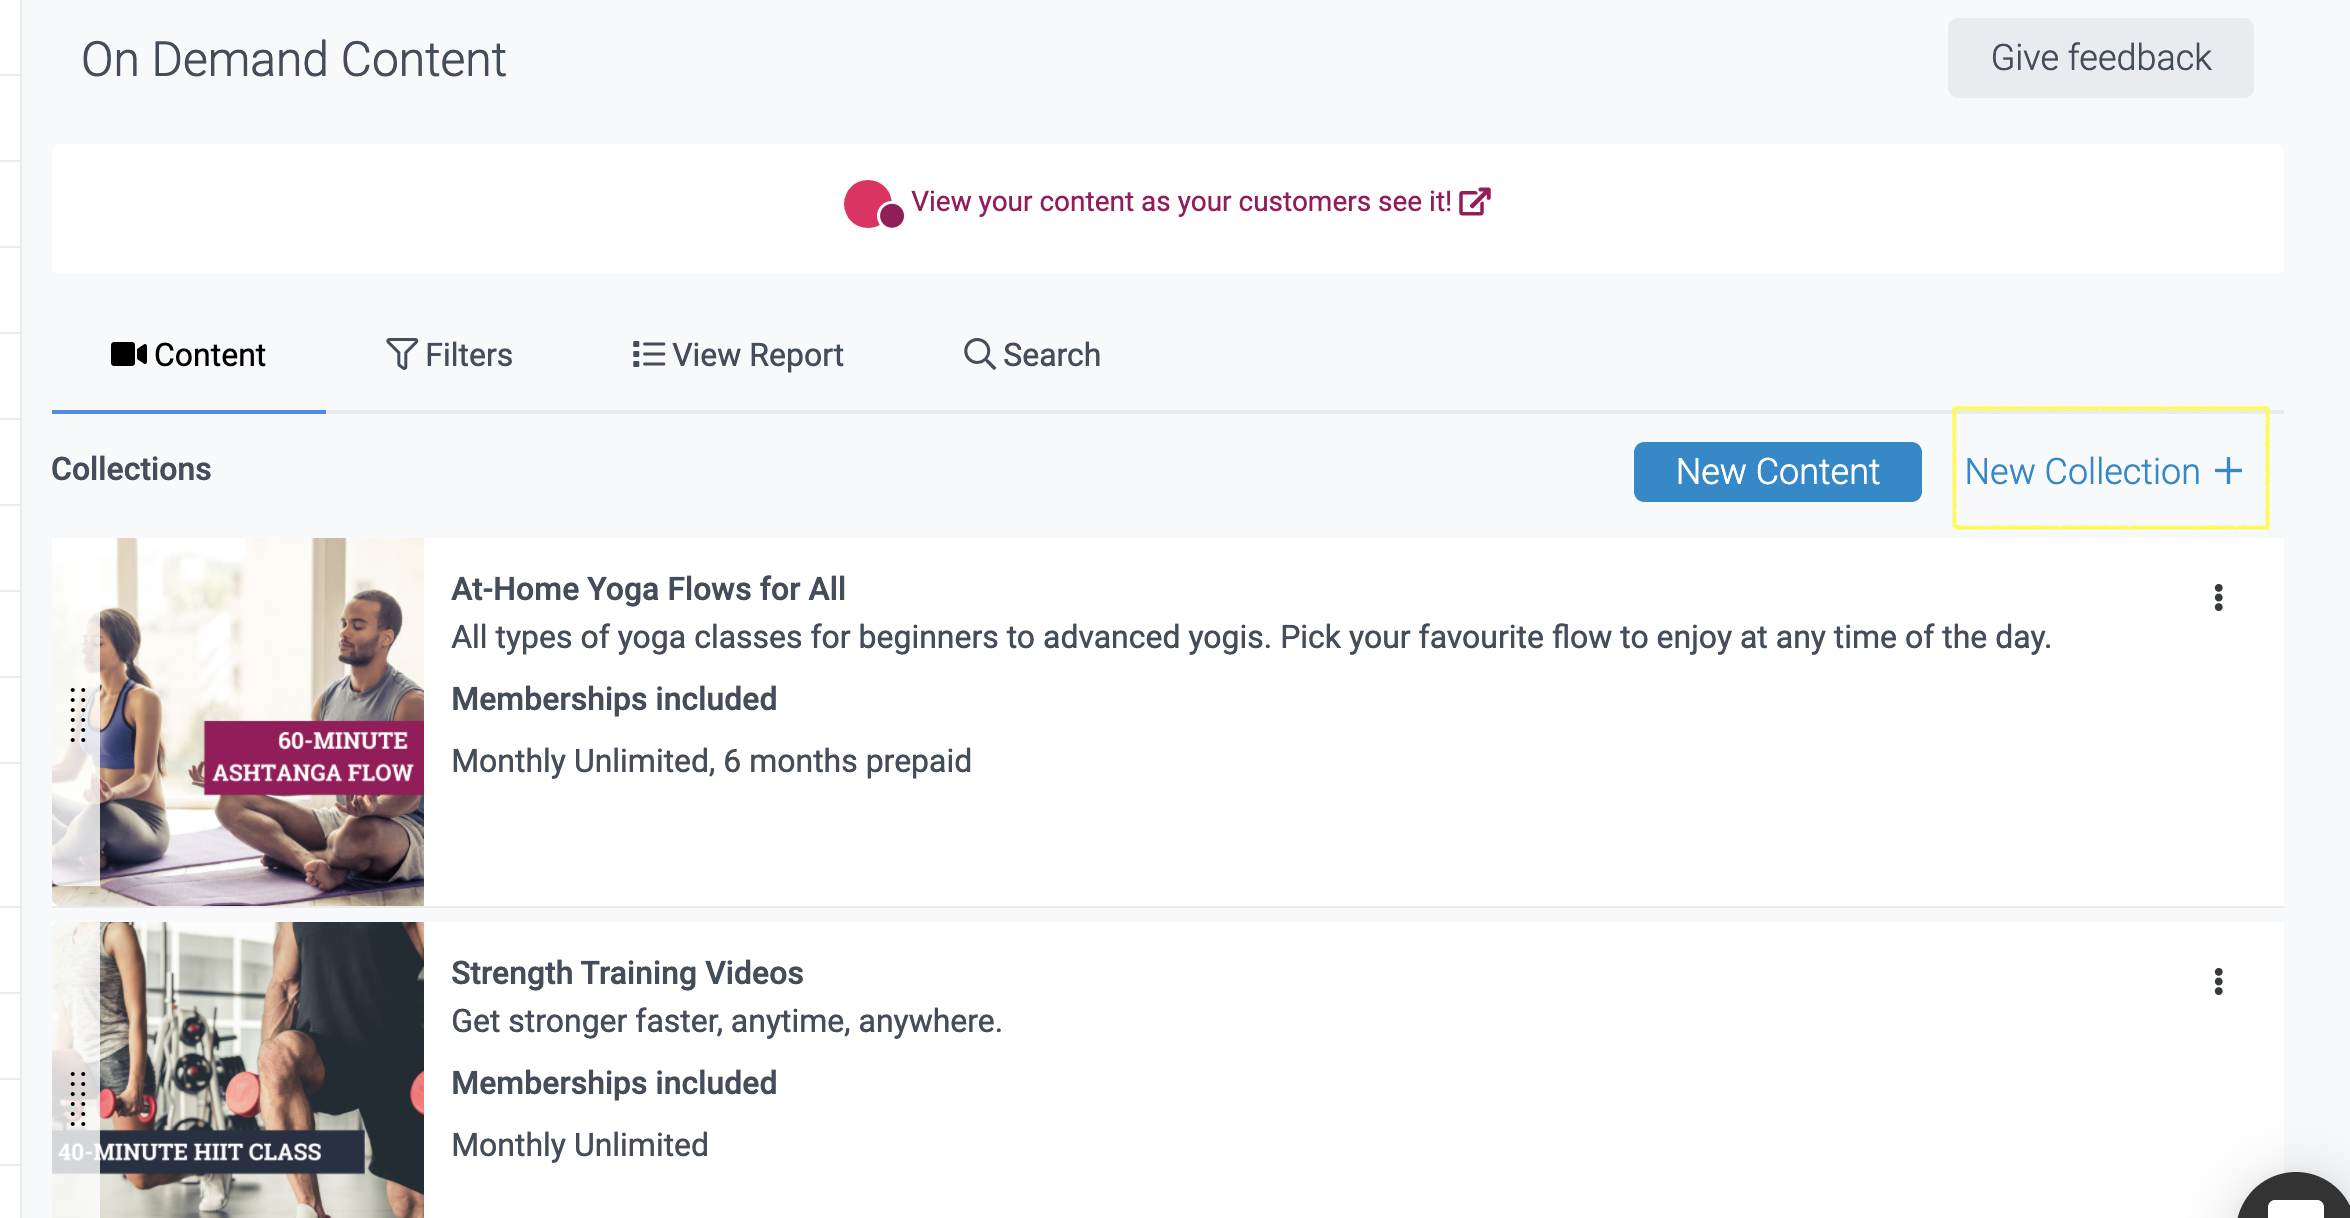Image resolution: width=2350 pixels, height=1218 pixels.
Task: Open the 60-Minute Ashtanga Flow thumbnail
Action: pos(260,722)
